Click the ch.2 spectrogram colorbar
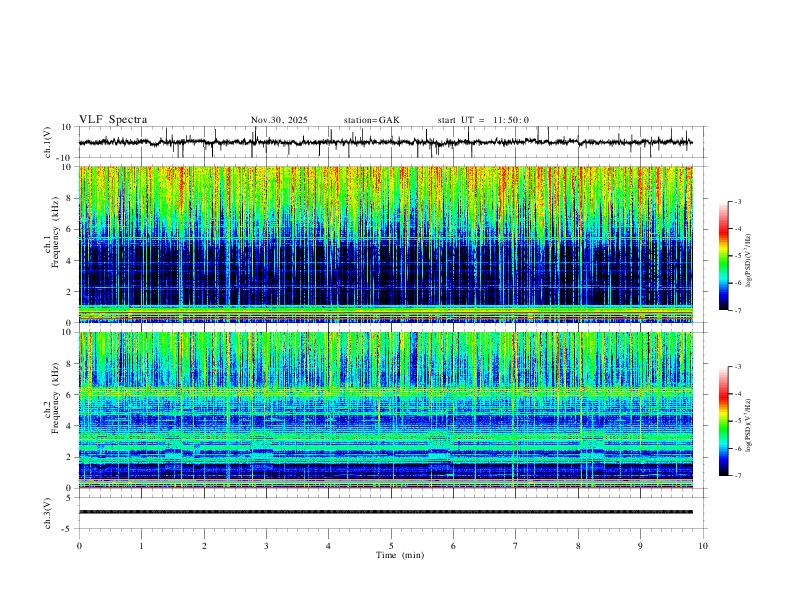792x612 pixels. point(724,421)
